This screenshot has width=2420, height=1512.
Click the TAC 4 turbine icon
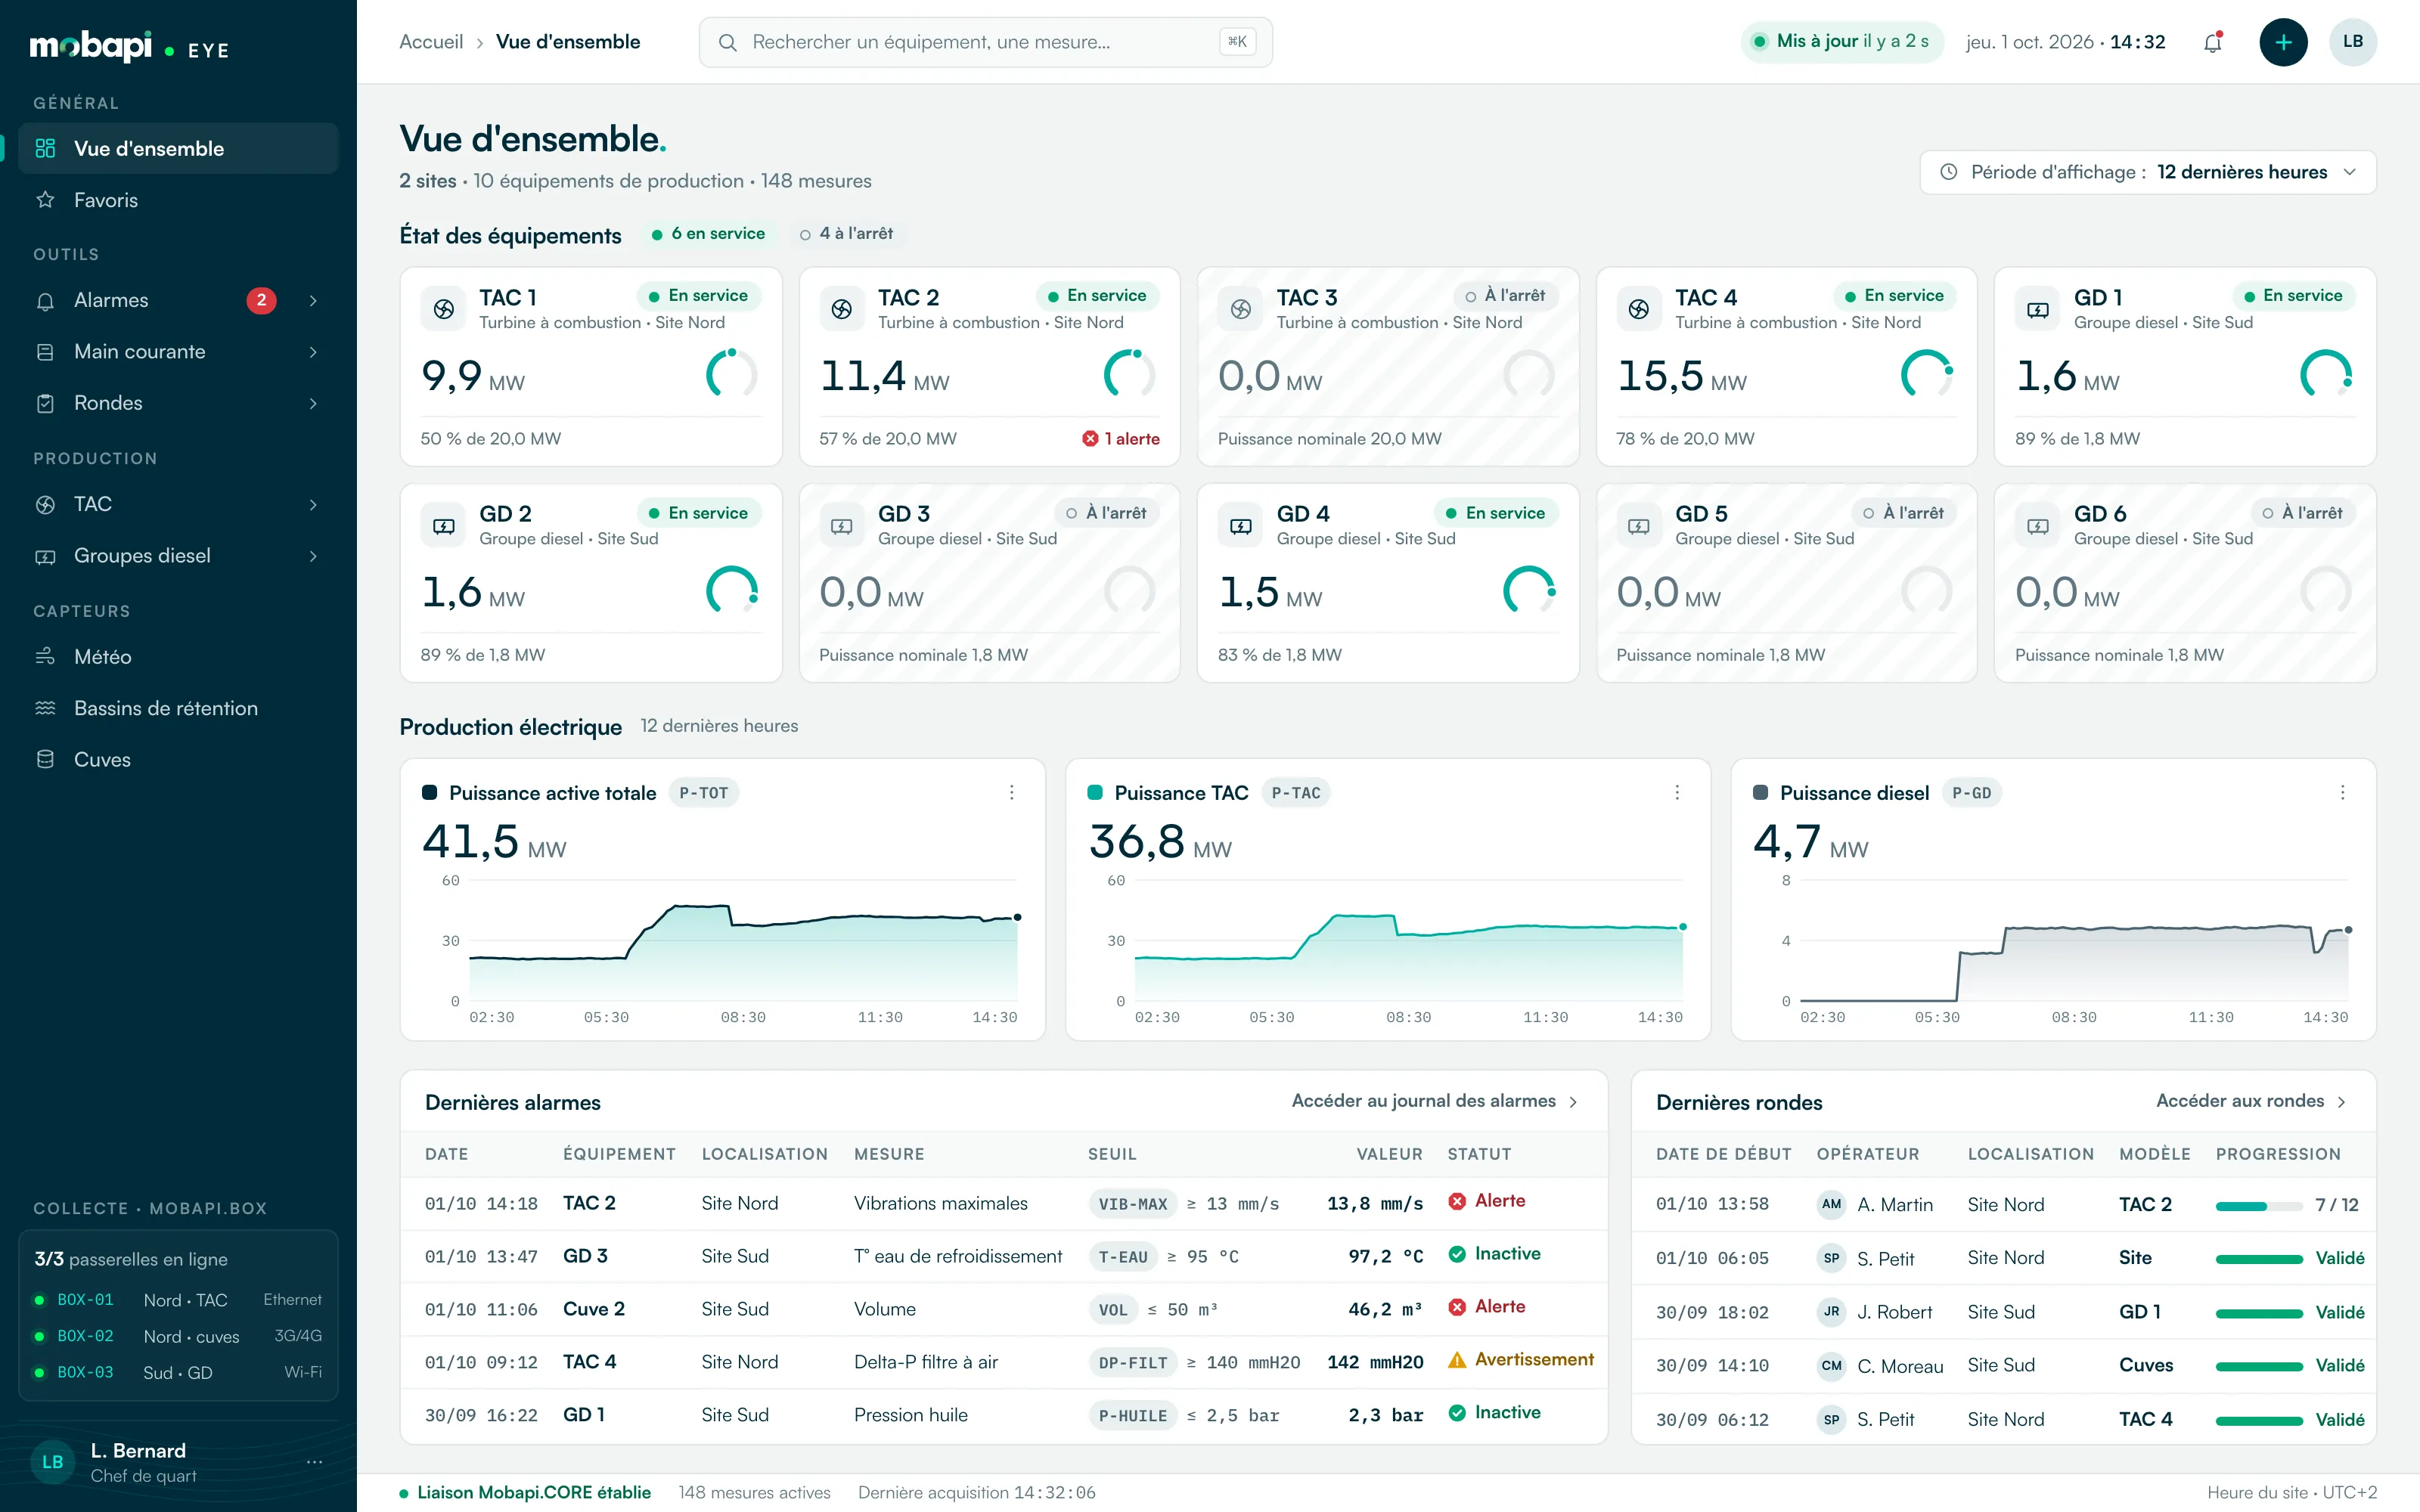[x=1639, y=309]
